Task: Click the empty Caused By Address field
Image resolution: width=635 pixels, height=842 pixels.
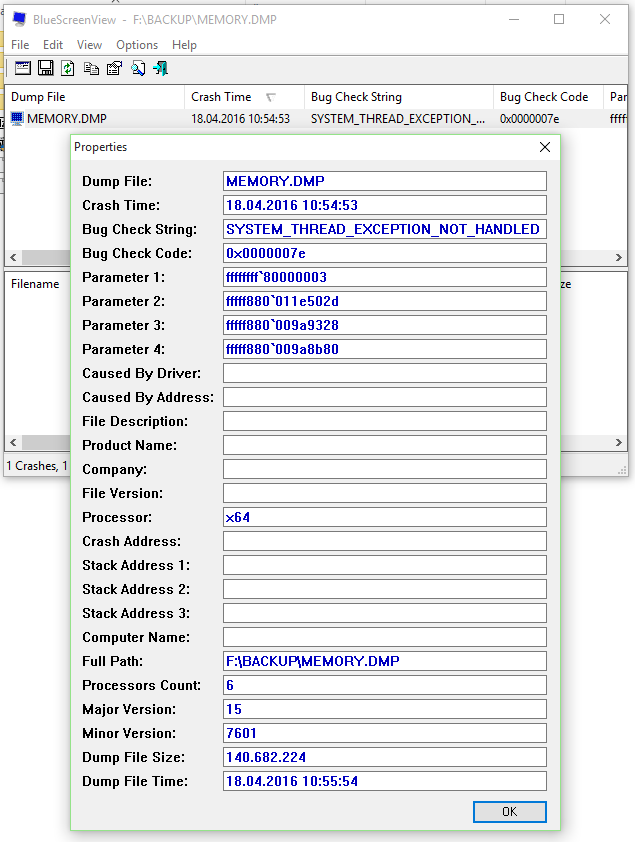Action: [x=385, y=397]
